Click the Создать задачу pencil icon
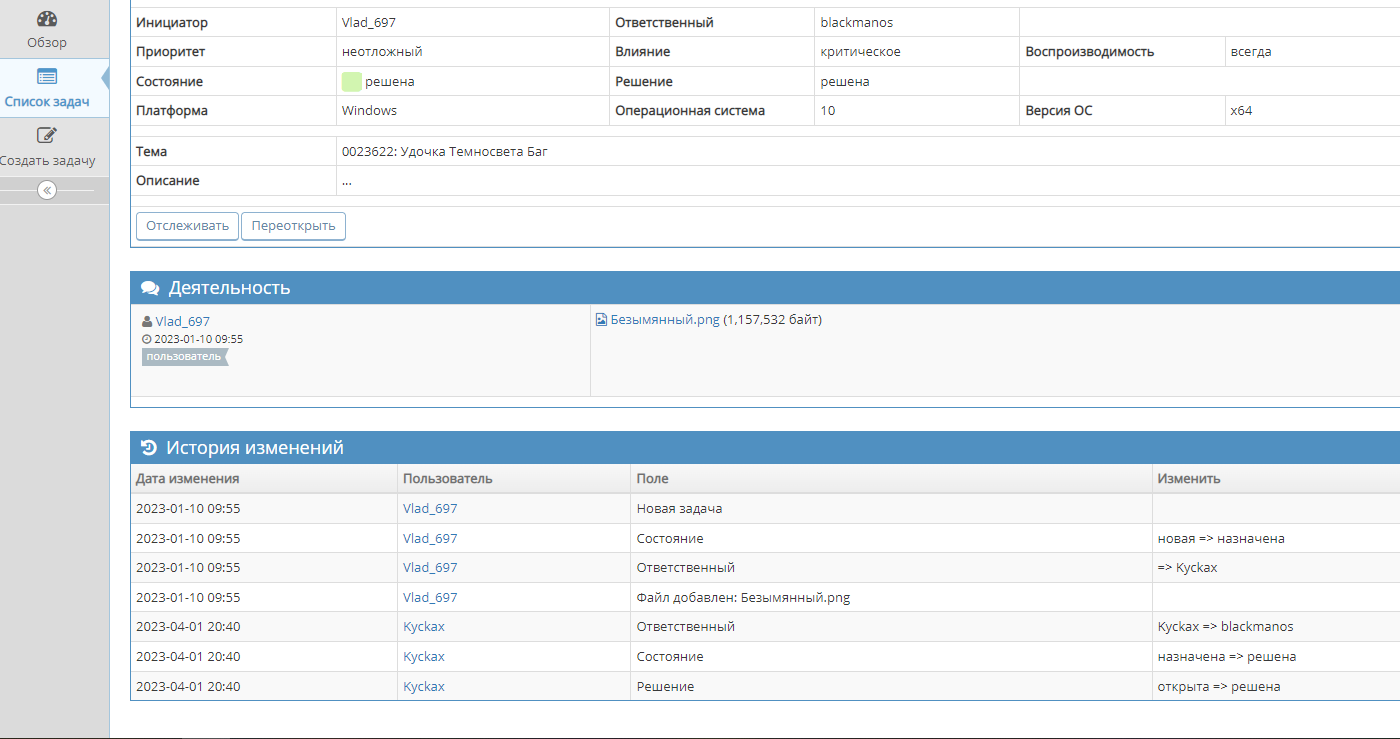This screenshot has width=1400, height=739. 47,136
